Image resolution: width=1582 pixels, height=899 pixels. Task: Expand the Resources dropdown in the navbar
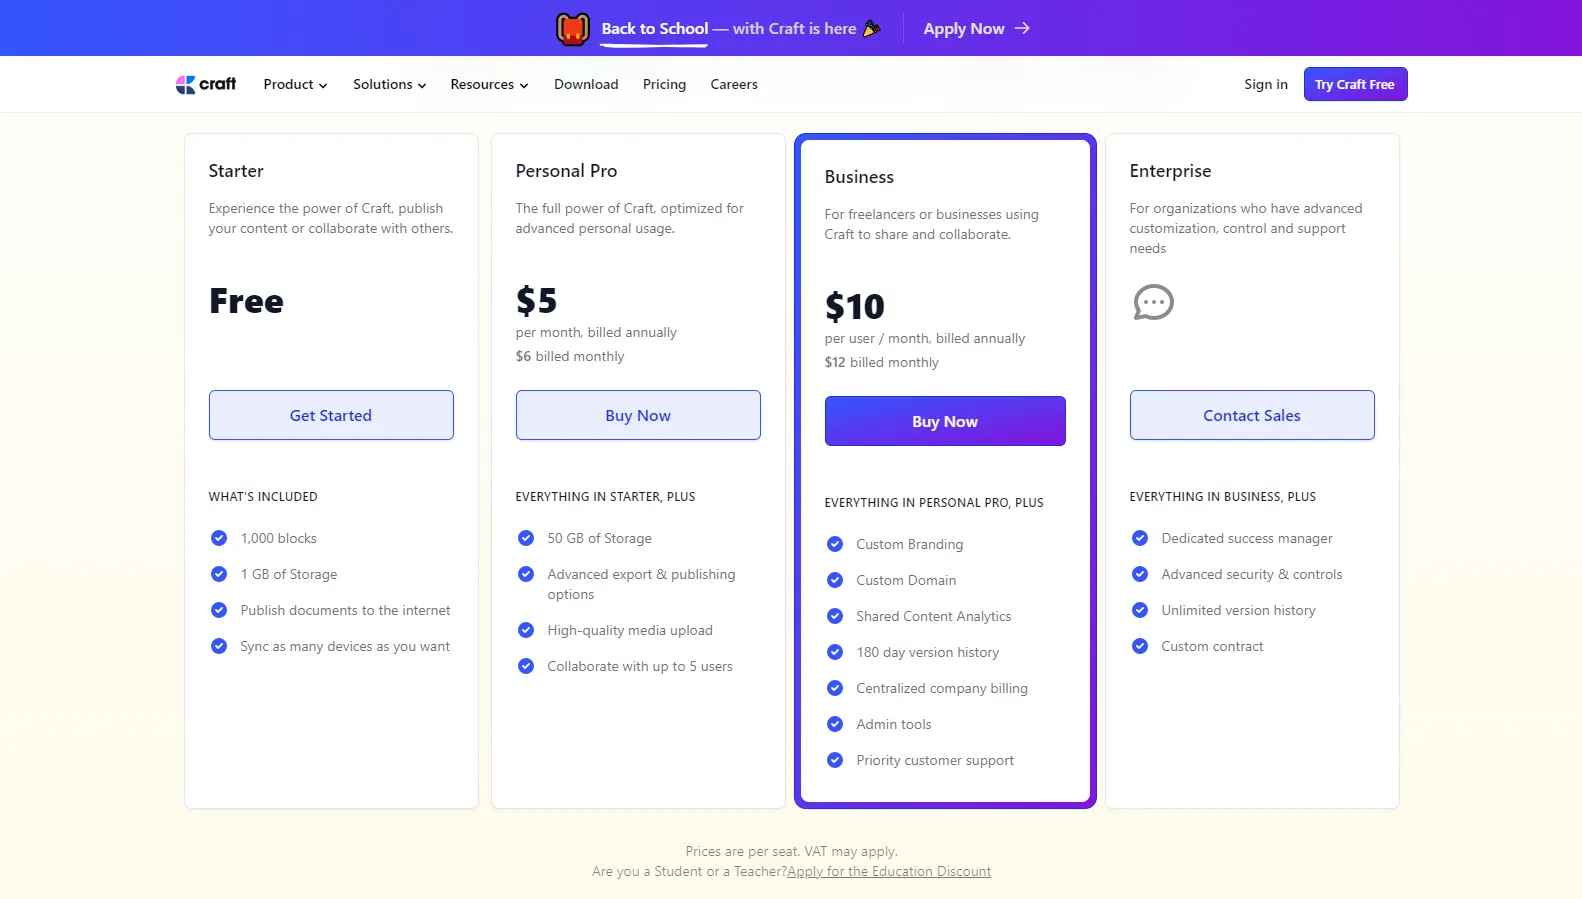point(489,84)
